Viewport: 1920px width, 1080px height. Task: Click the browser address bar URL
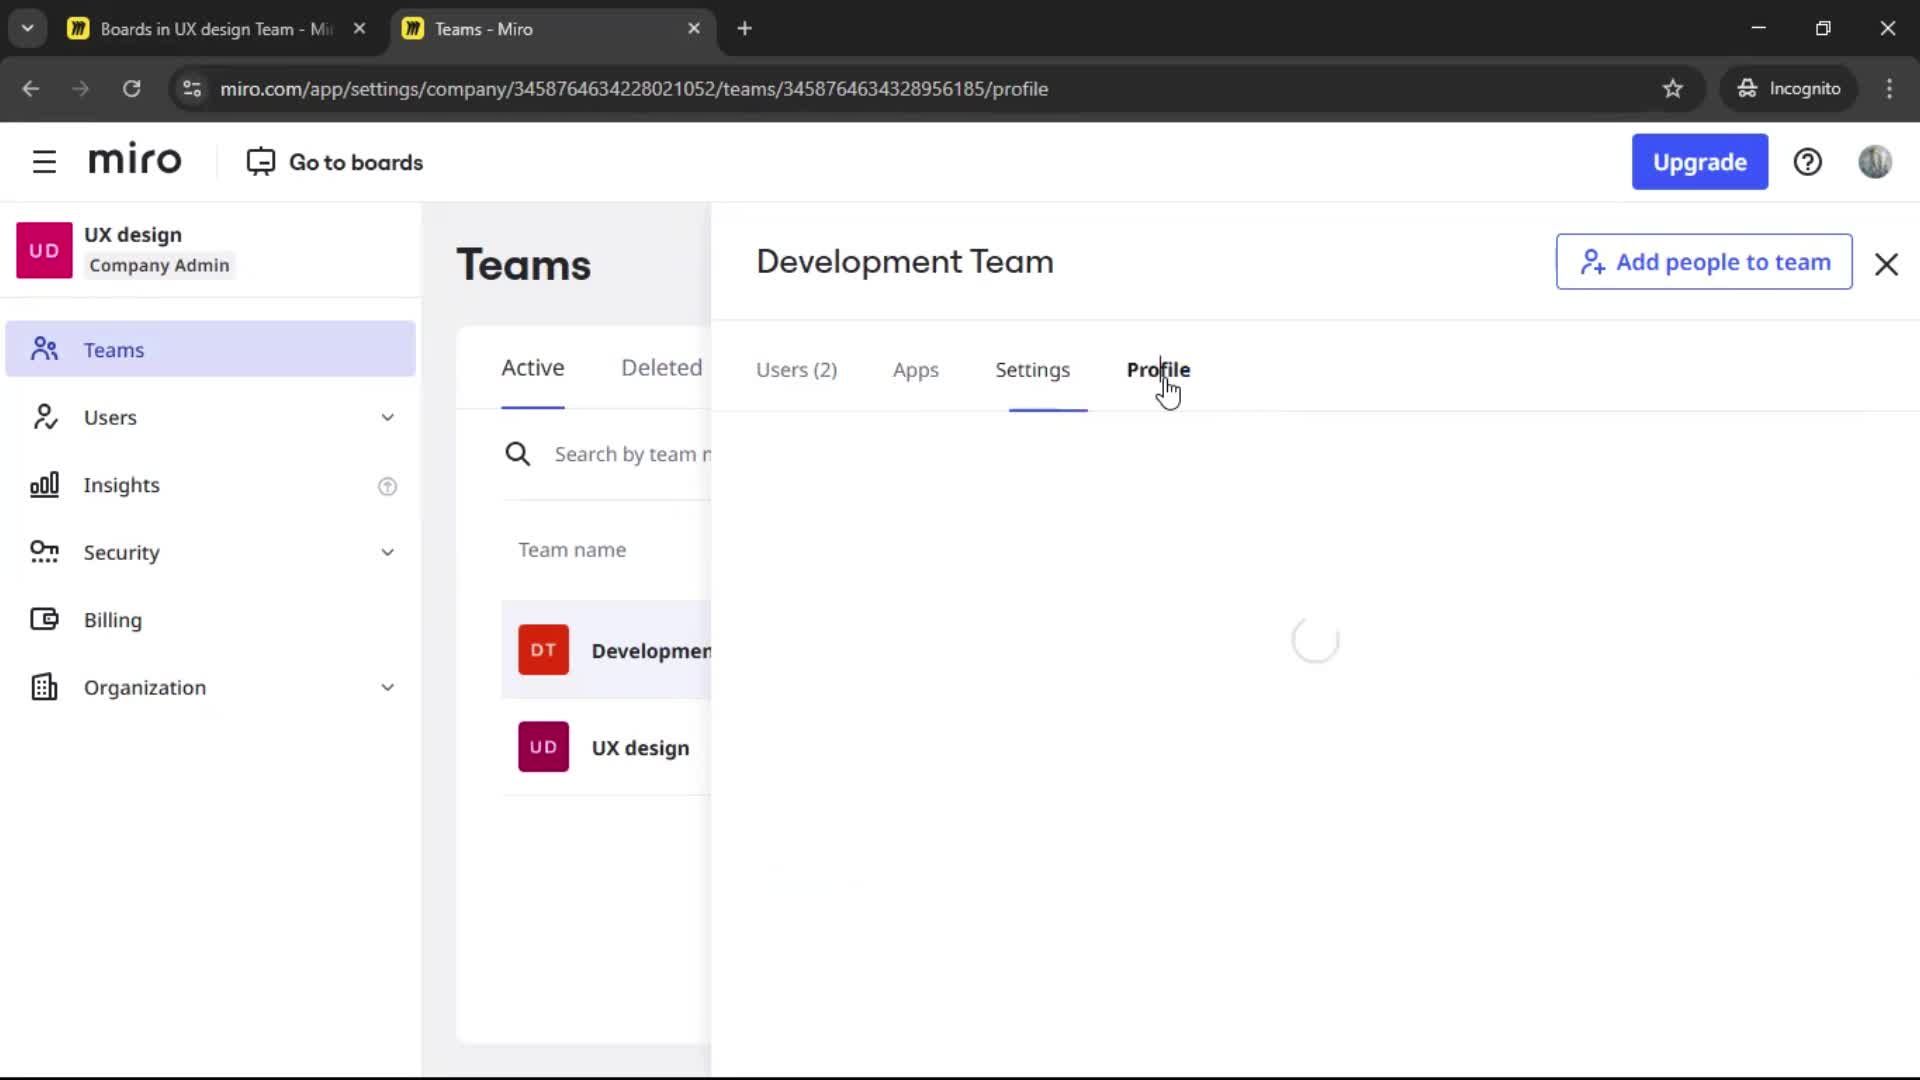[634, 89]
